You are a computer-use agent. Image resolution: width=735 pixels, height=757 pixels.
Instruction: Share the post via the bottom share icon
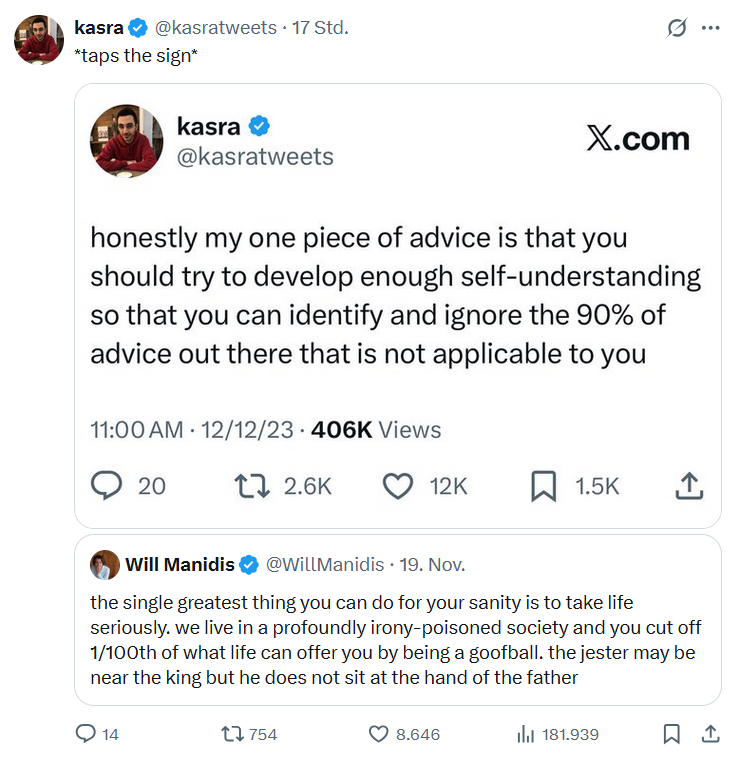pos(711,734)
